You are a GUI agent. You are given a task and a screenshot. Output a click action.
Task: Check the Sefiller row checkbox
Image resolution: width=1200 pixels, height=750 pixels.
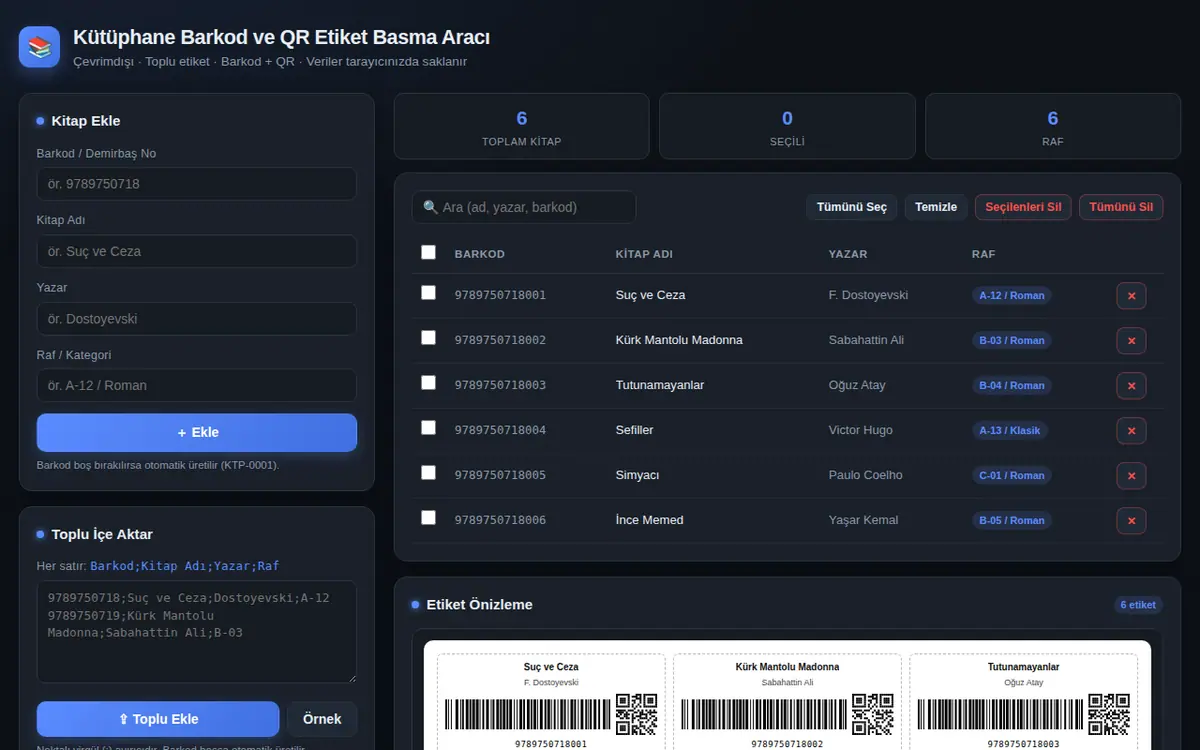pos(428,428)
